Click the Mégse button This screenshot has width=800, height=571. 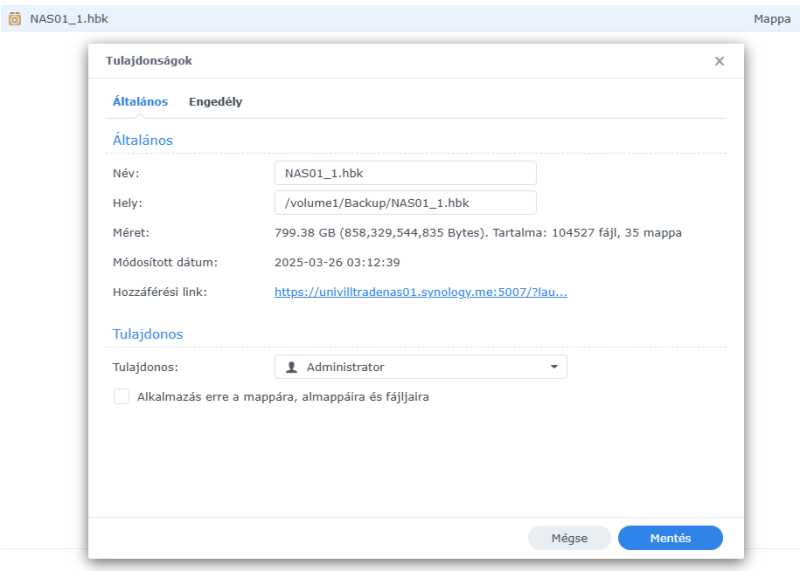(569, 538)
